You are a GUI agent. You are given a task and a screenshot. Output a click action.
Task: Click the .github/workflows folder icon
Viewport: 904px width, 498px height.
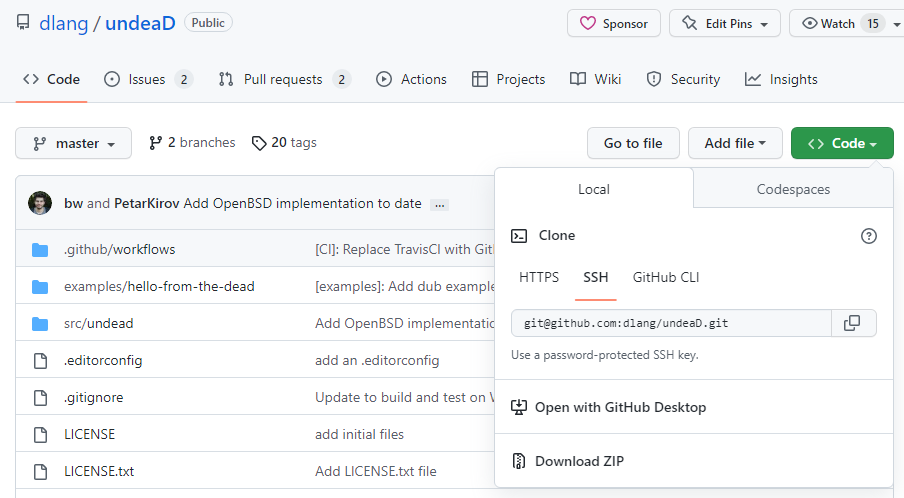tap(40, 249)
